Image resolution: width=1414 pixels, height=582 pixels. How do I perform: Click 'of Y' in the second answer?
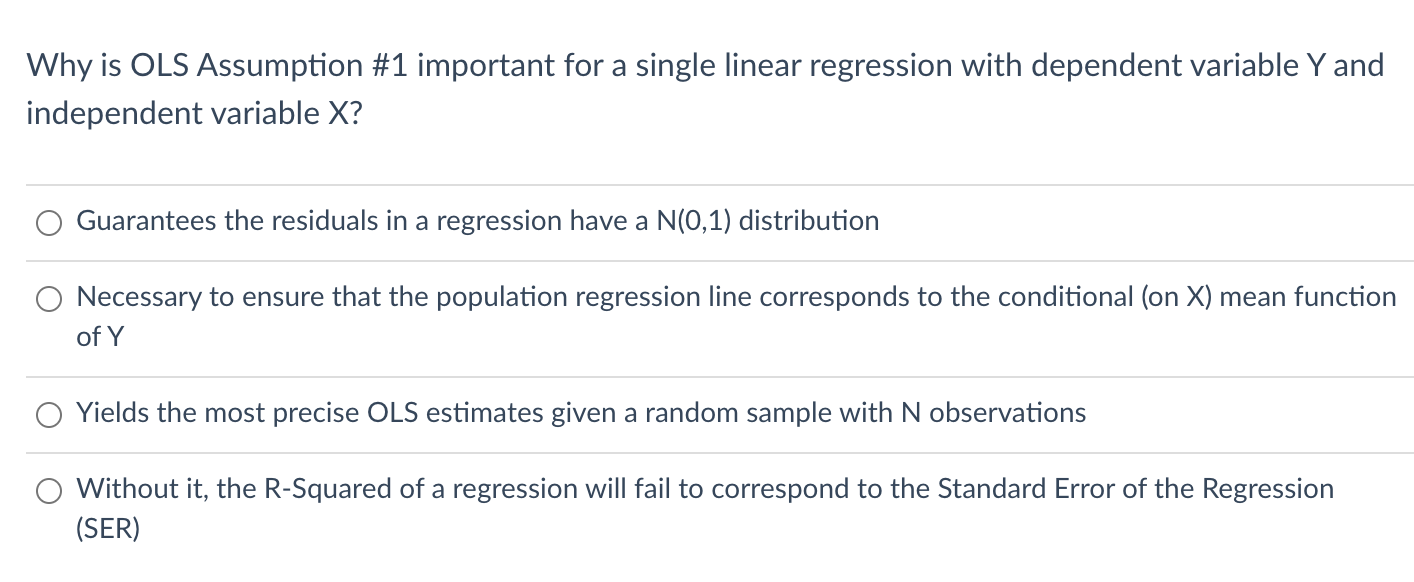(99, 337)
